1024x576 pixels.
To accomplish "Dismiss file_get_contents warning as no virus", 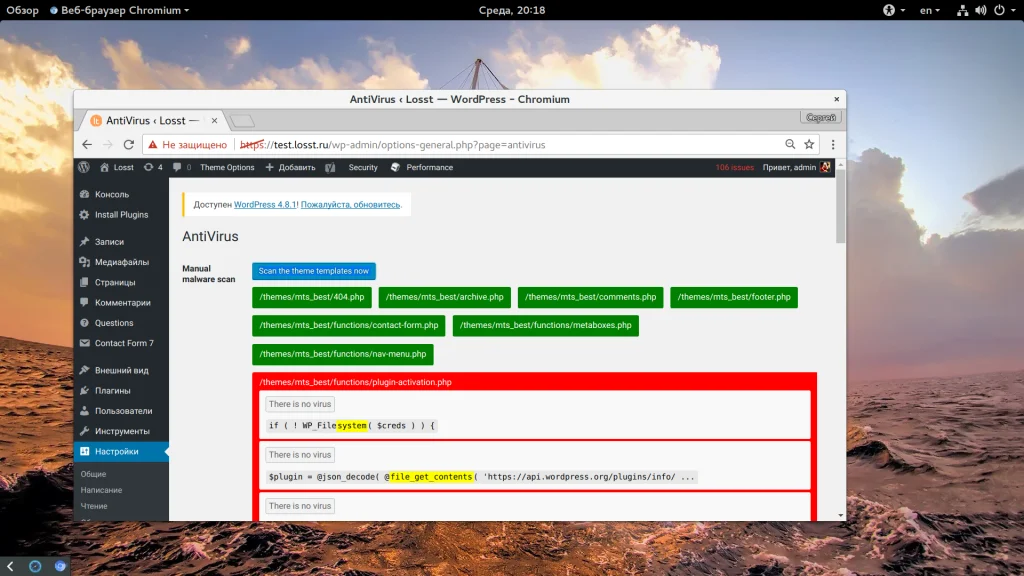I will pos(300,455).
